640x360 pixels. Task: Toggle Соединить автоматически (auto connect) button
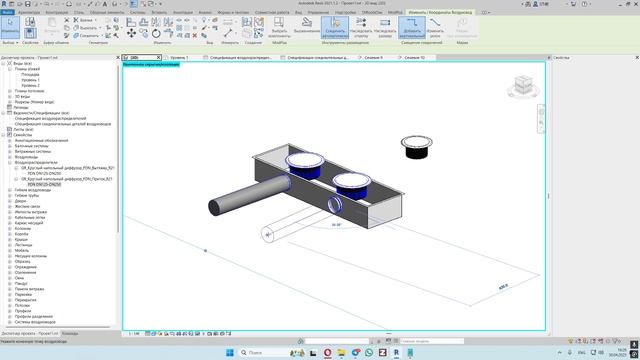pyautogui.click(x=335, y=27)
